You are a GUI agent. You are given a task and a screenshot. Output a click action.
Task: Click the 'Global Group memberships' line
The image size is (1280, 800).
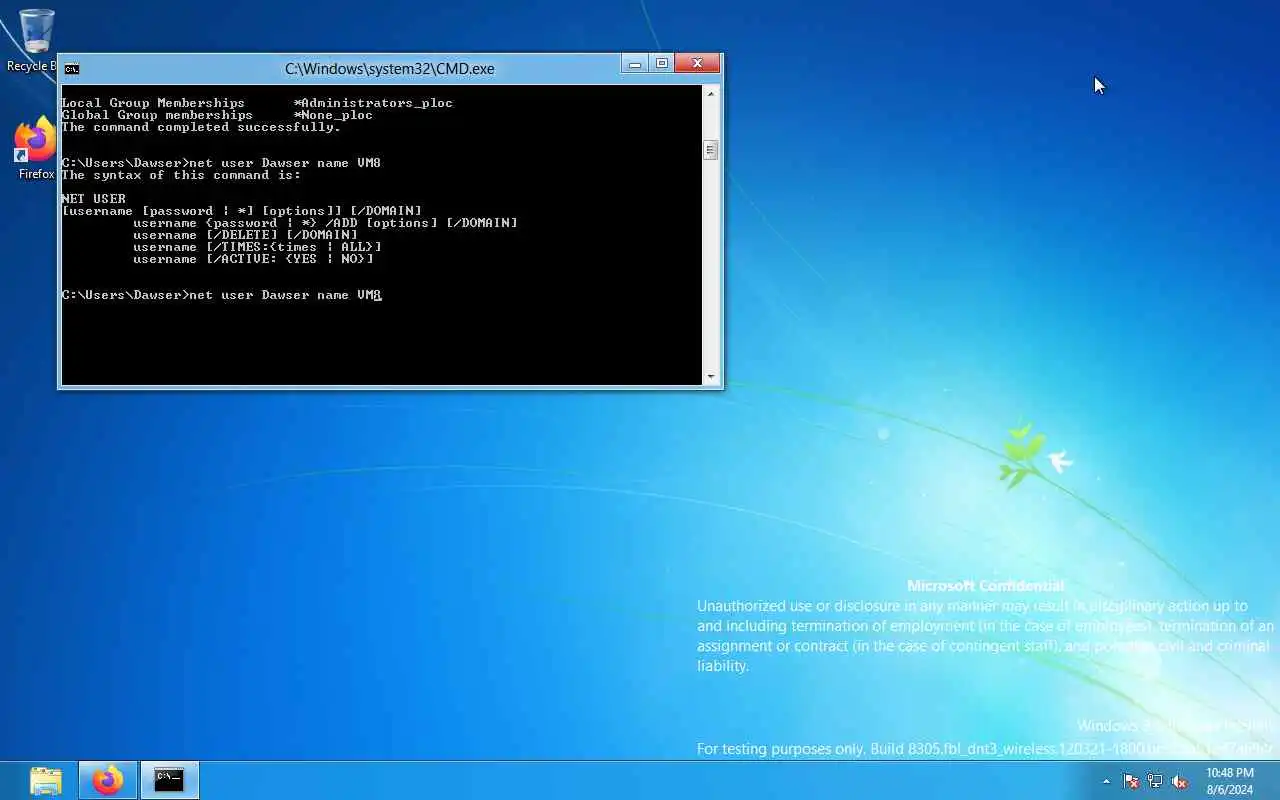coord(217,115)
